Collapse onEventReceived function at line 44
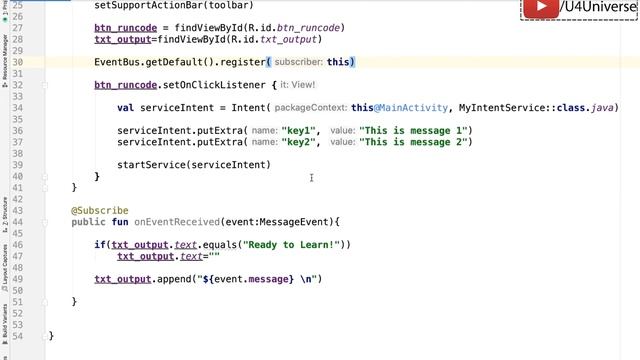This screenshot has width=640, height=360. coord(44,222)
